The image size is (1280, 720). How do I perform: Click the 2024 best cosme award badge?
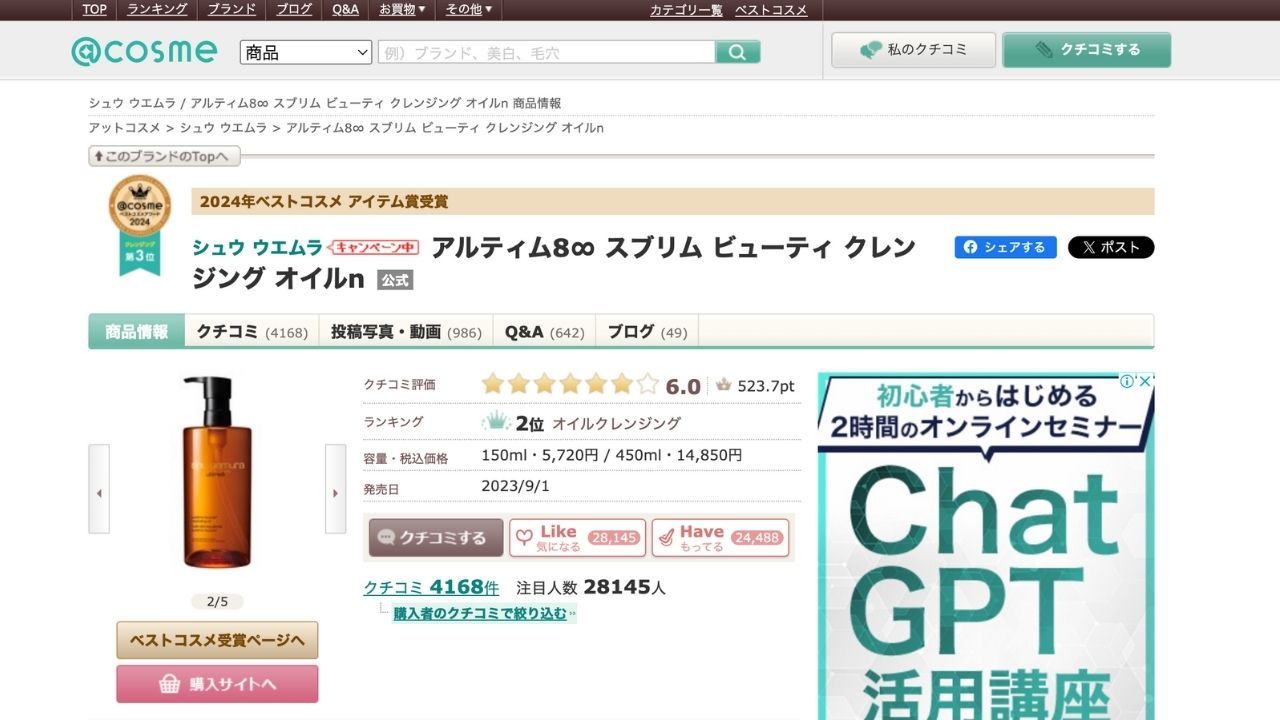click(140, 225)
